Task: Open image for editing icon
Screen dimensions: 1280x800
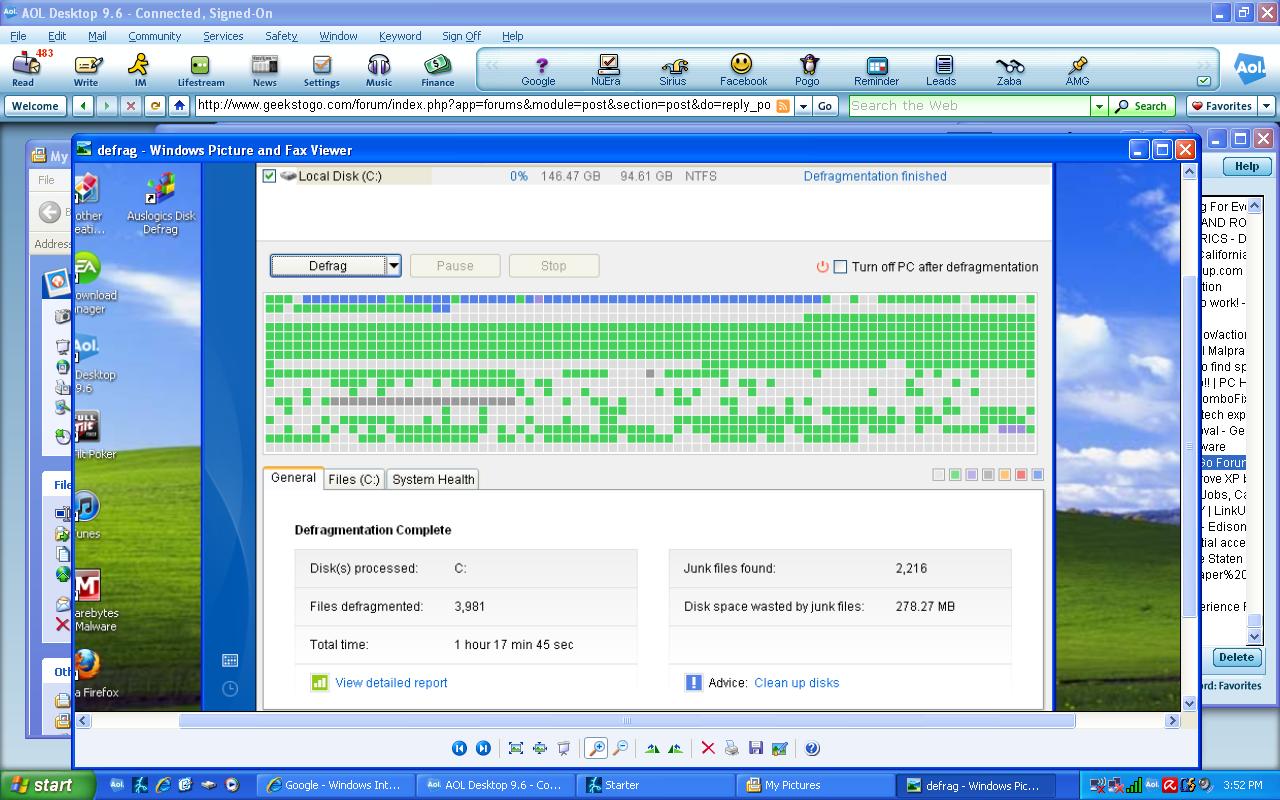Action: coord(780,748)
